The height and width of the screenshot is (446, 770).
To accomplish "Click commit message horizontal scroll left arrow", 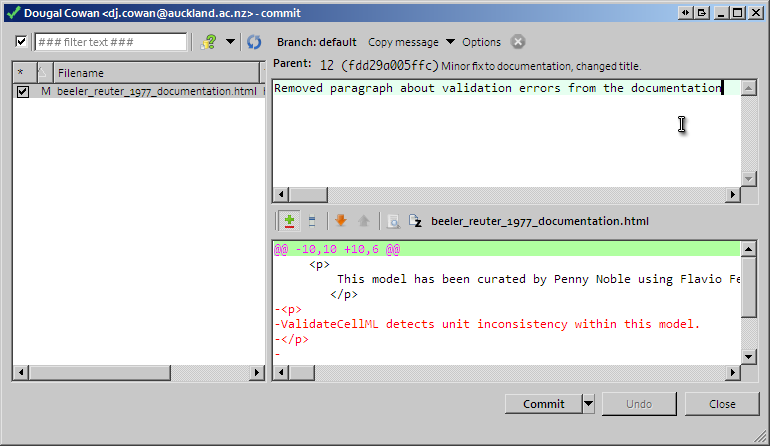I will click(x=281, y=195).
